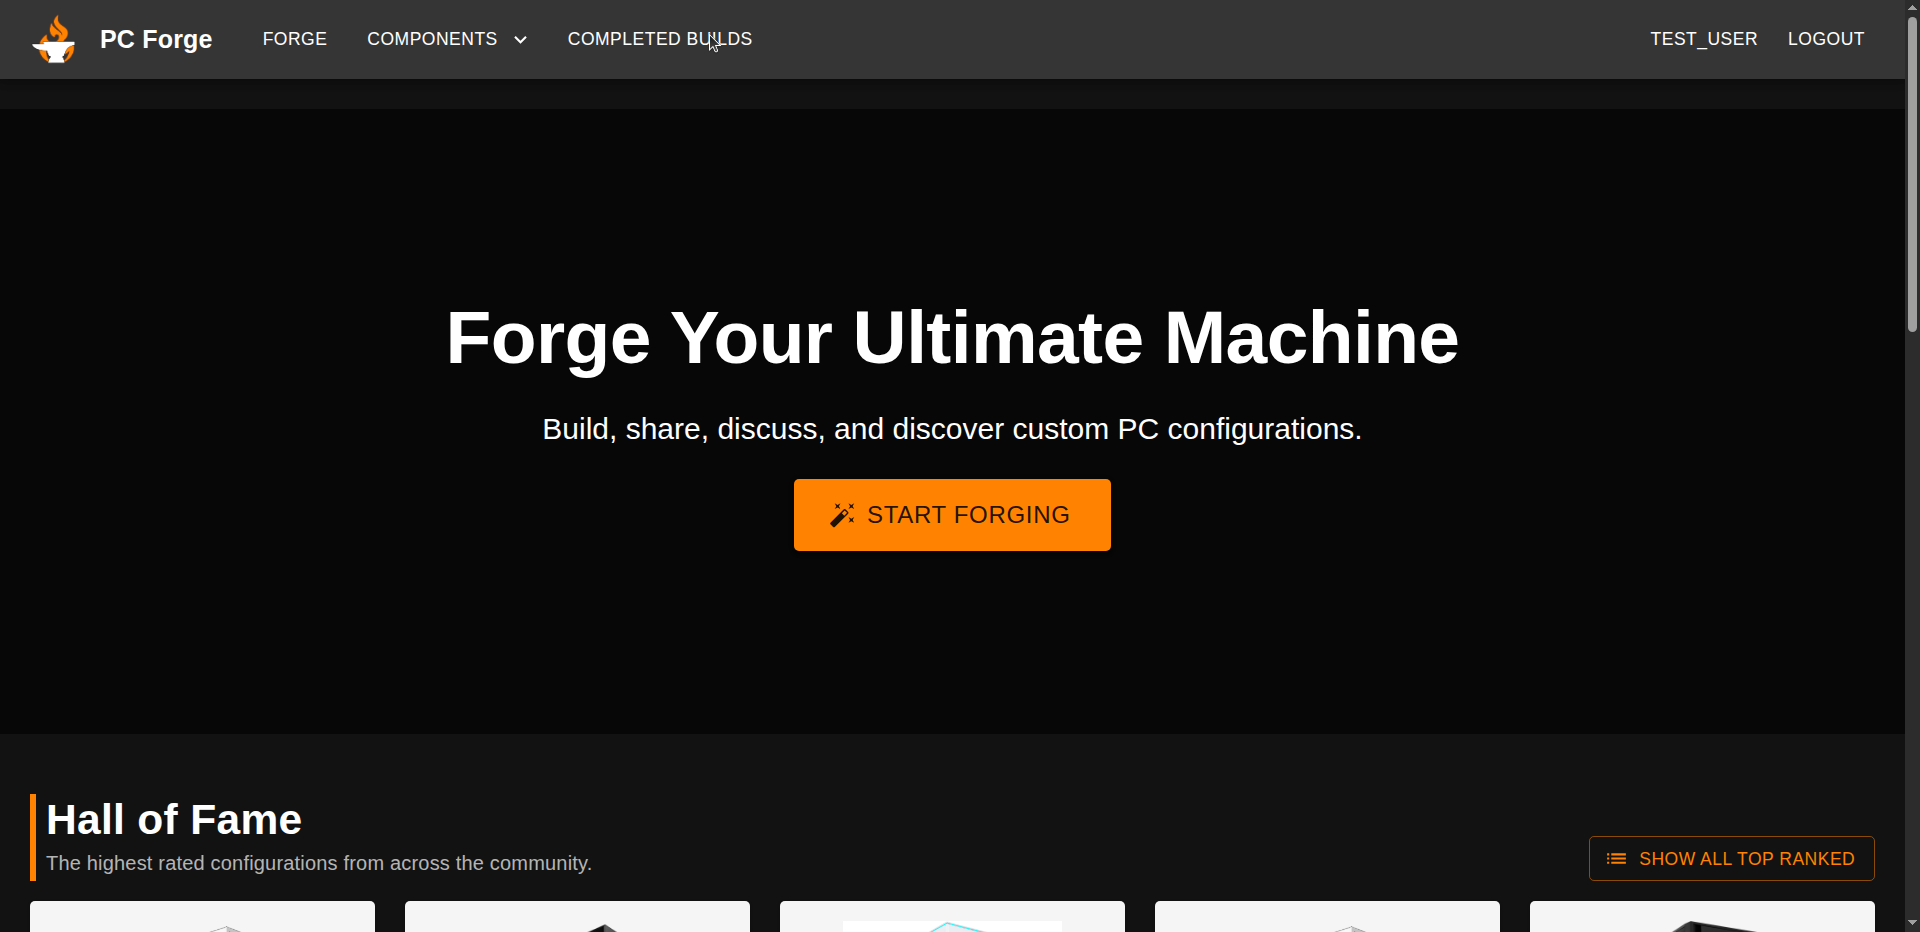Screen dimensions: 1920x932
Task: Open Completed Builds in the navbar
Action: 659,39
